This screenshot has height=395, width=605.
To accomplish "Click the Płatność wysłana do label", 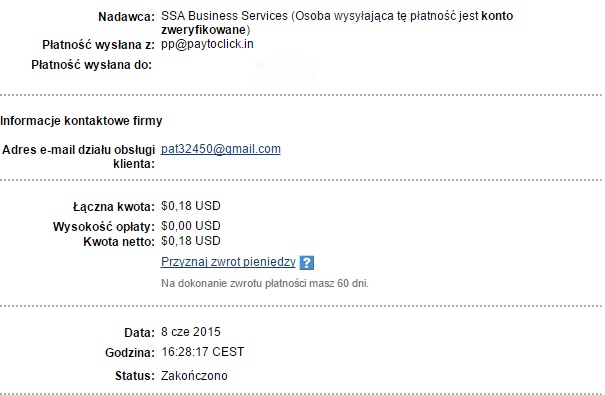I will (92, 65).
